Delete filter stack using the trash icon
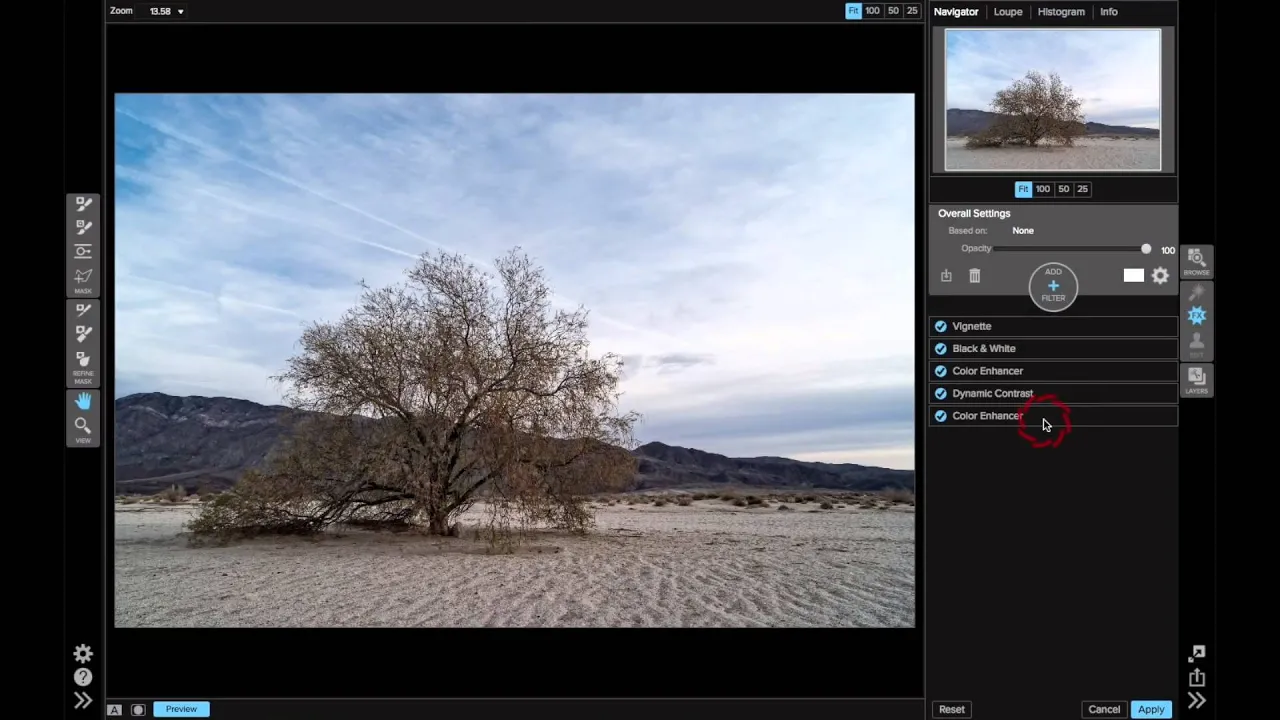Viewport: 1280px width, 720px height. click(x=975, y=276)
